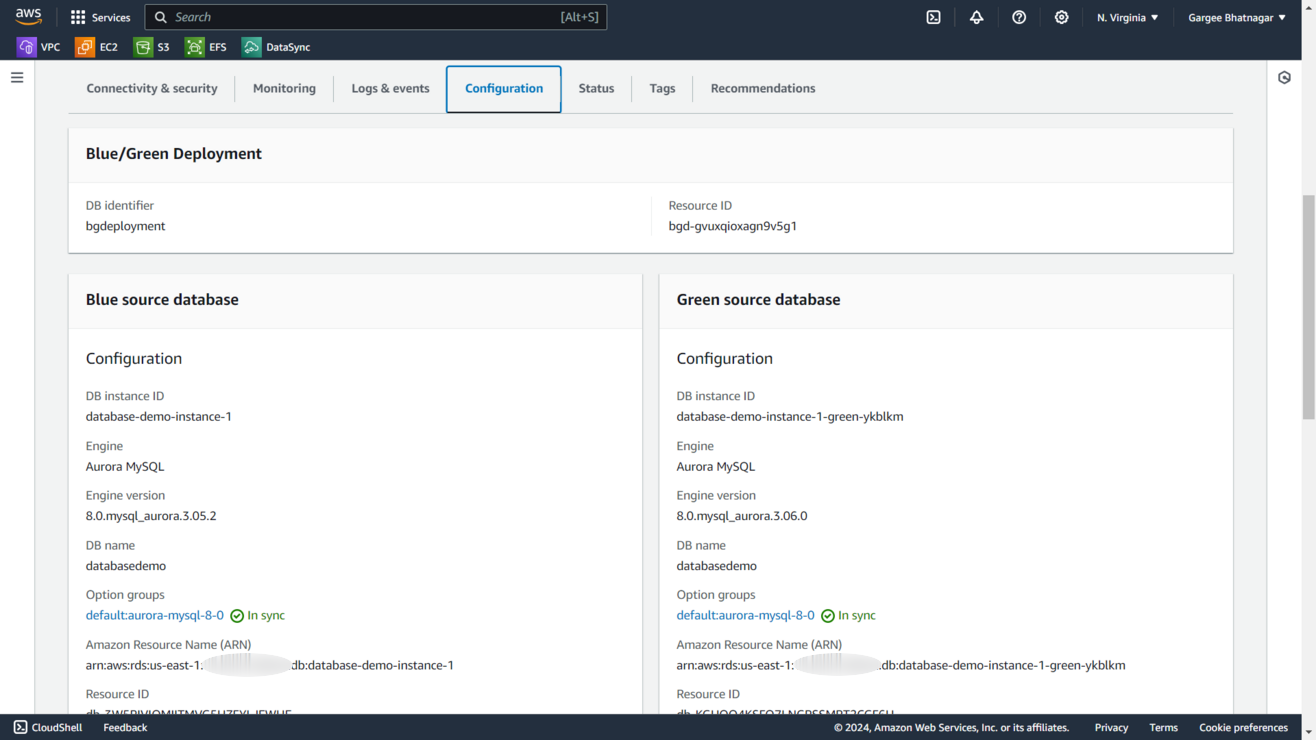Open the S3 shortcut
This screenshot has width=1316, height=740.
tap(152, 47)
